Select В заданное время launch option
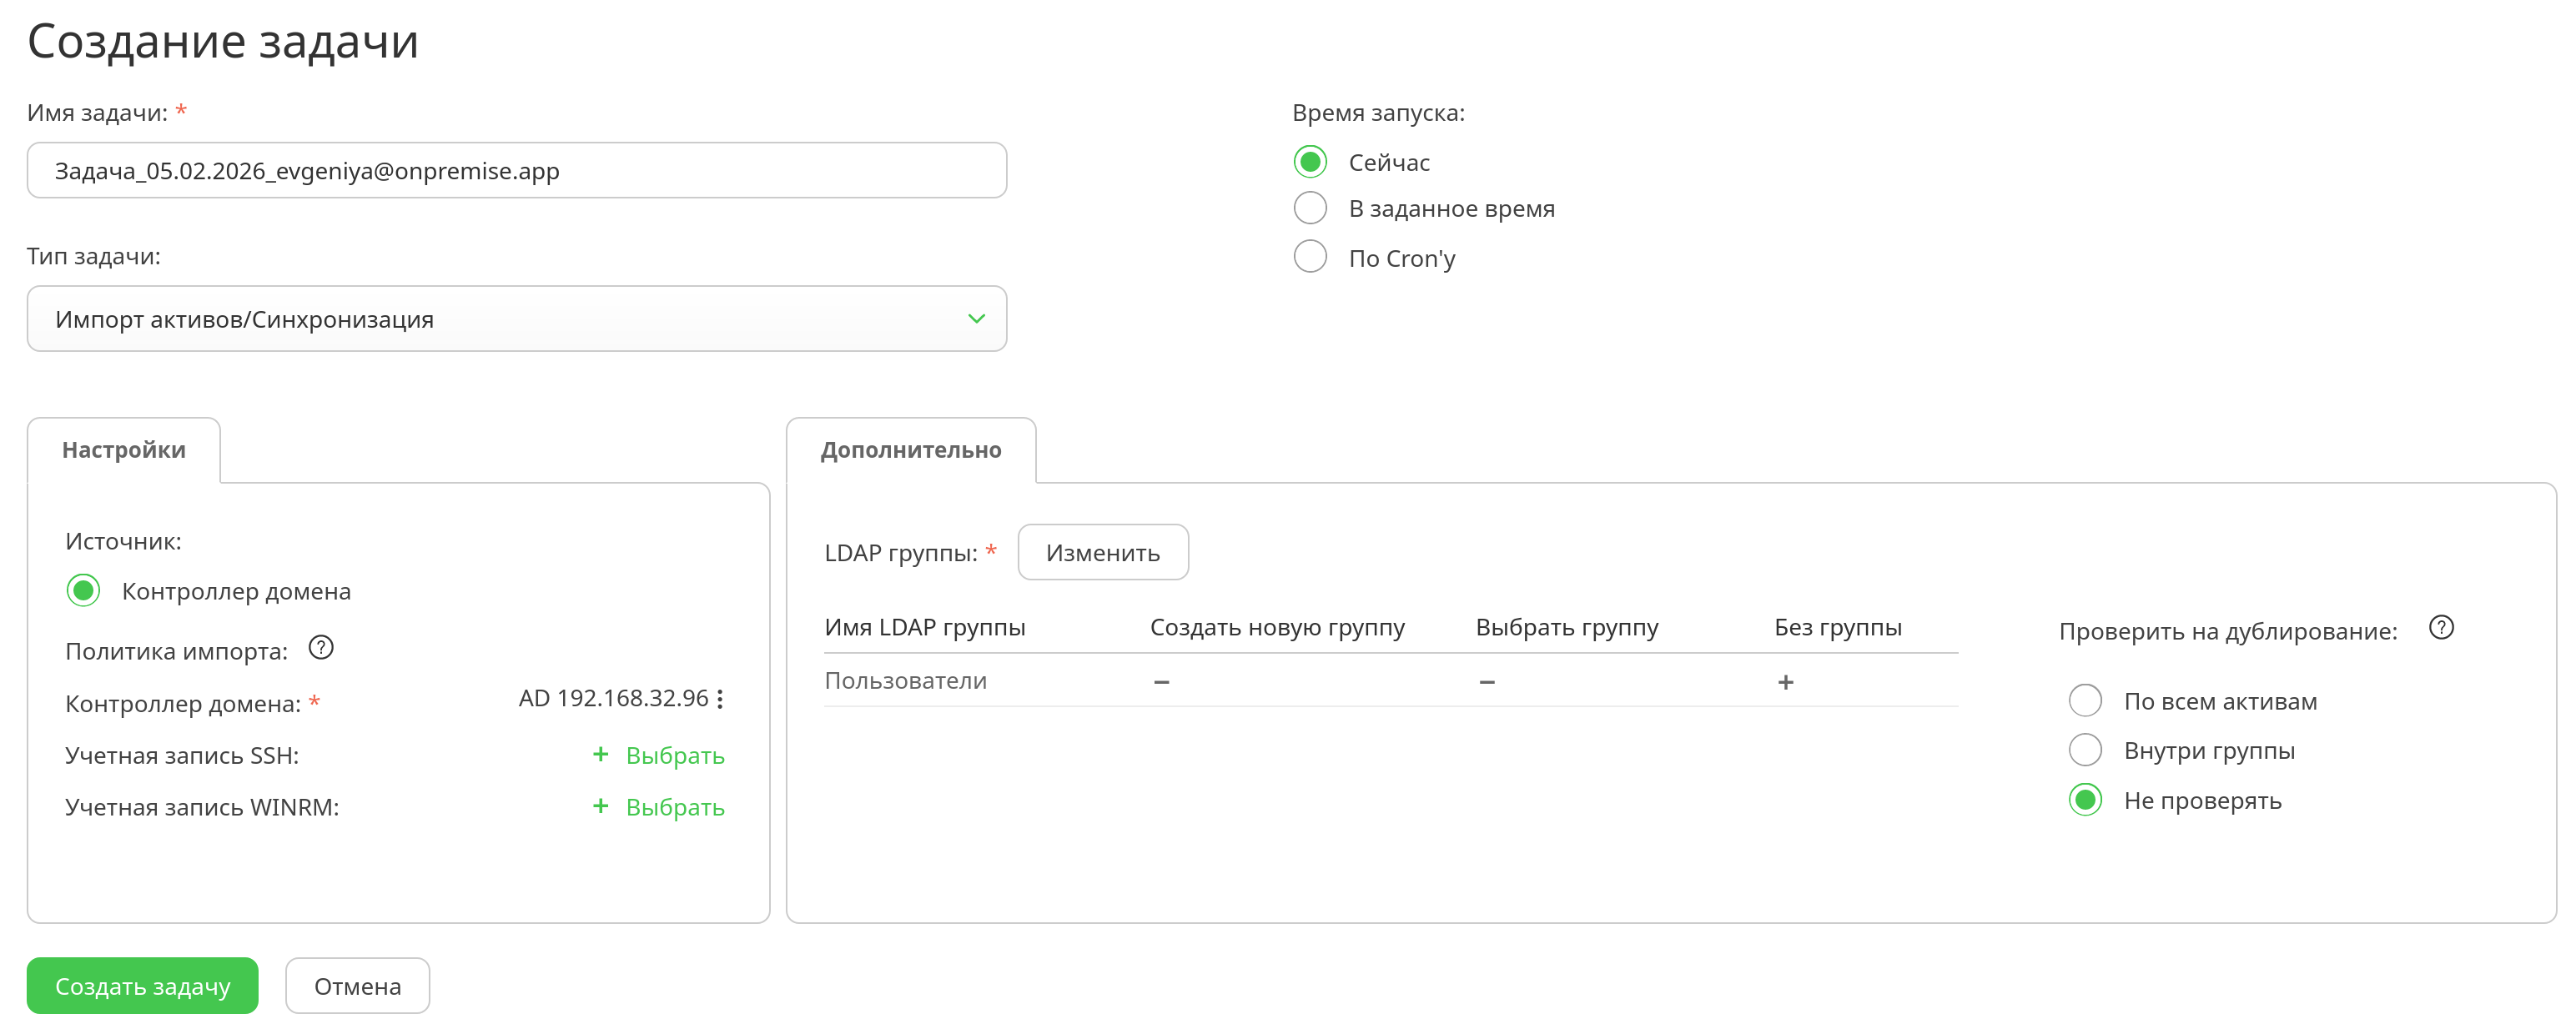Image resolution: width=2576 pixels, height=1034 pixels. click(x=1310, y=209)
